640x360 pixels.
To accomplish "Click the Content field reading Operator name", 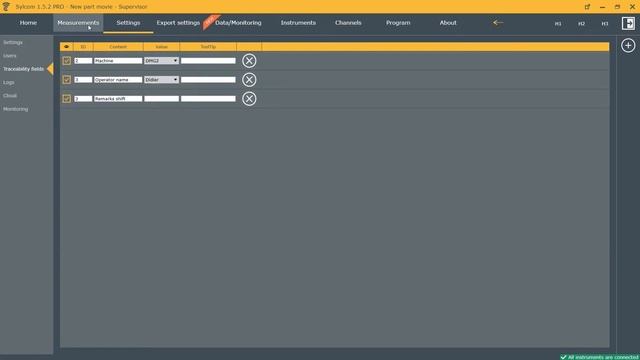I will [118, 80].
